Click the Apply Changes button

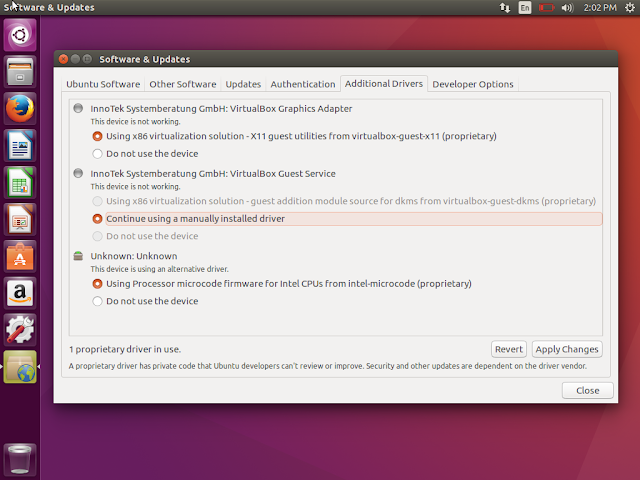tap(567, 349)
